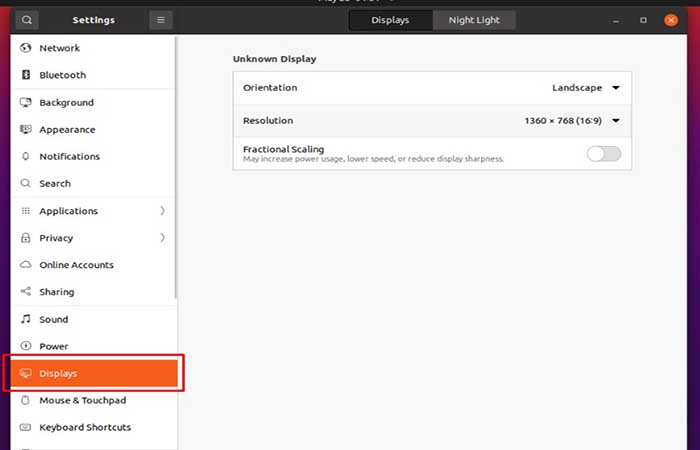
Task: Click the Search magnifier icon in sidebar
Action: [x=25, y=183]
